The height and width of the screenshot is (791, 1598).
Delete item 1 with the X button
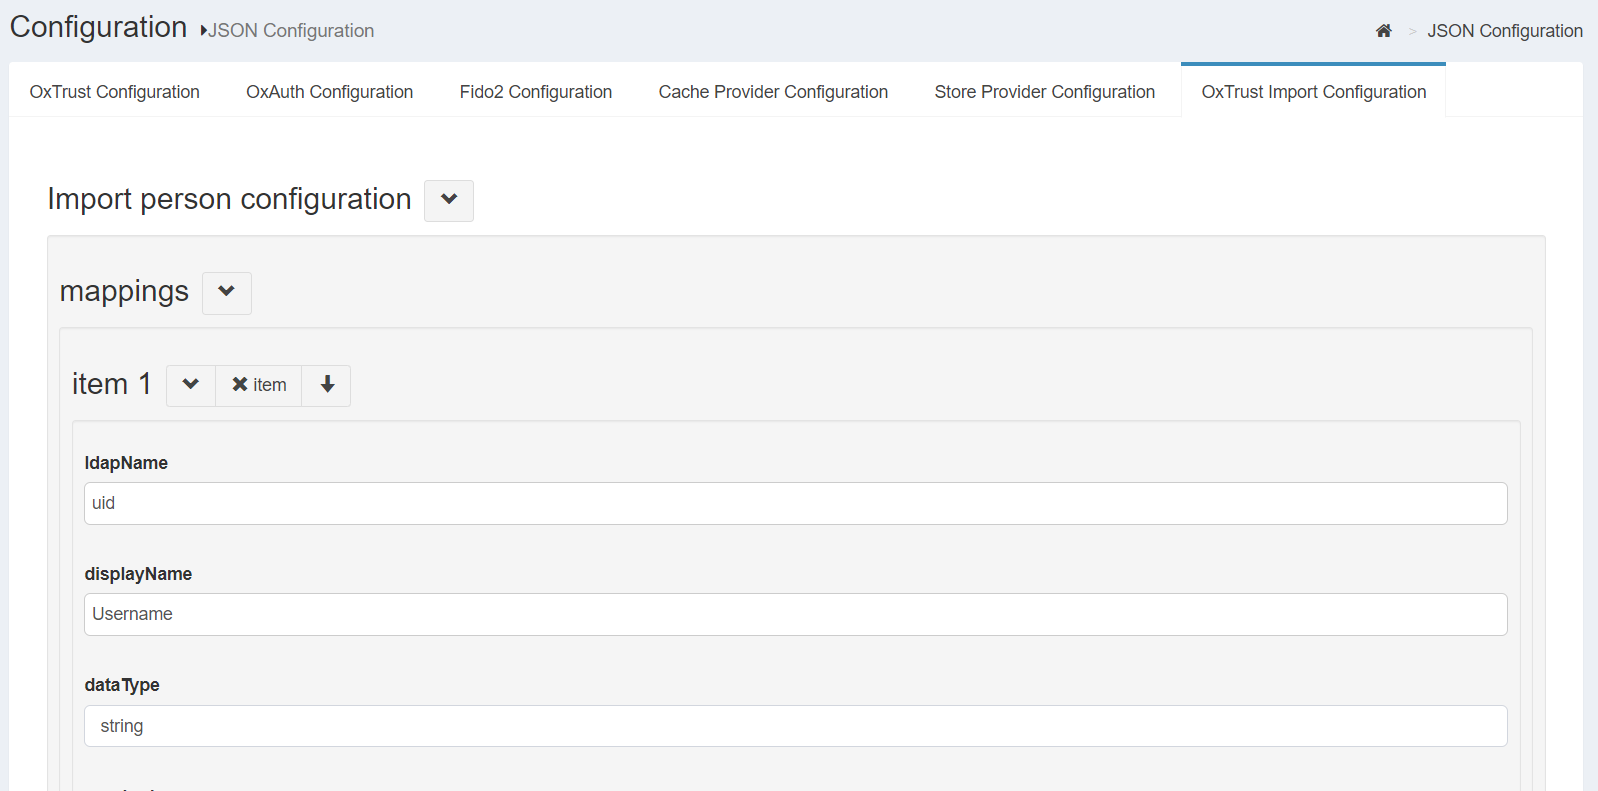coord(259,385)
